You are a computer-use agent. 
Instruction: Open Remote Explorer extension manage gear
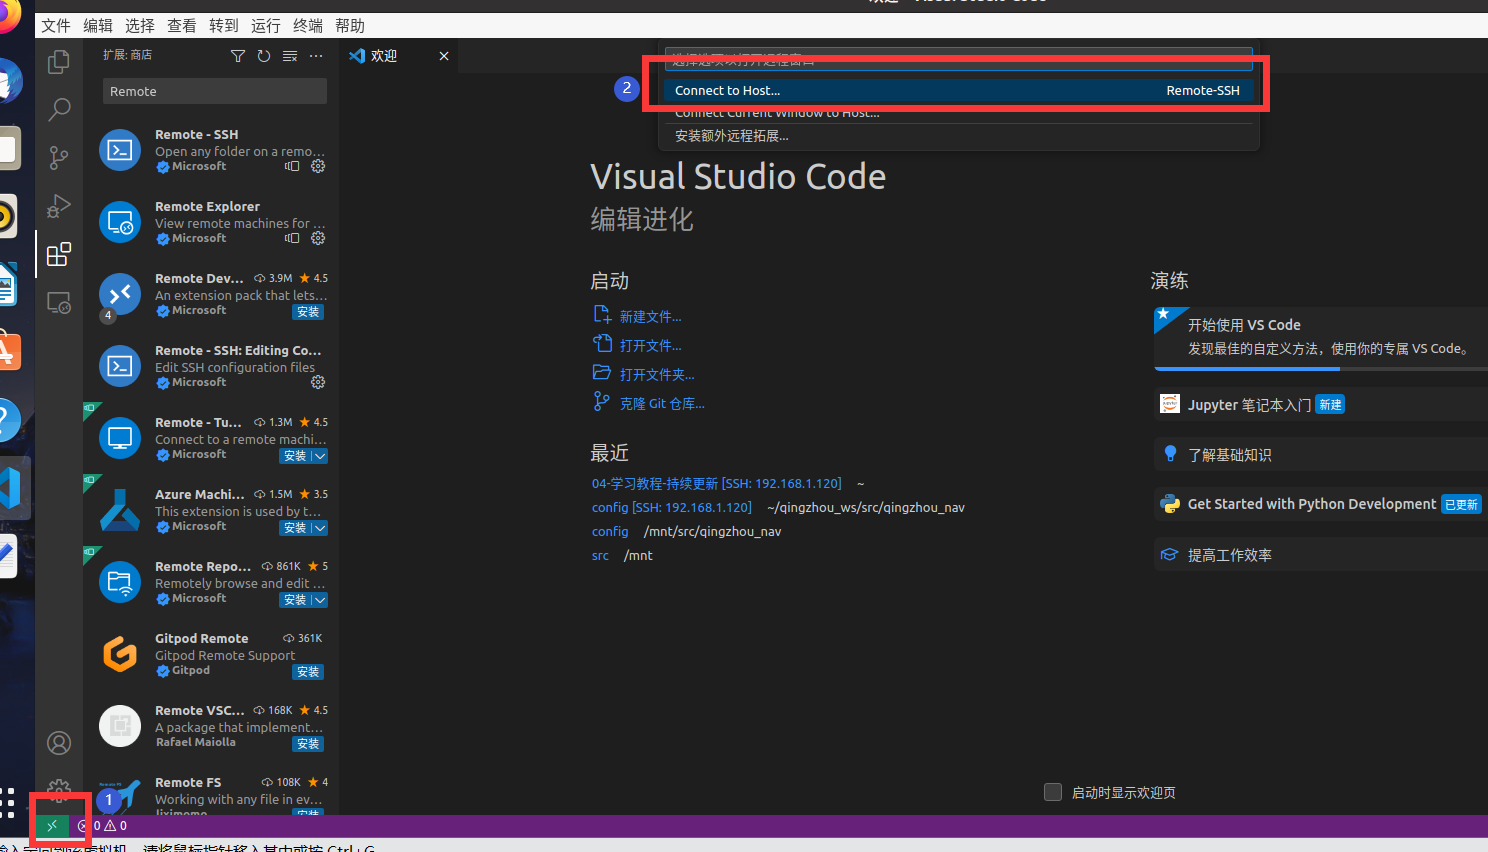(x=318, y=239)
